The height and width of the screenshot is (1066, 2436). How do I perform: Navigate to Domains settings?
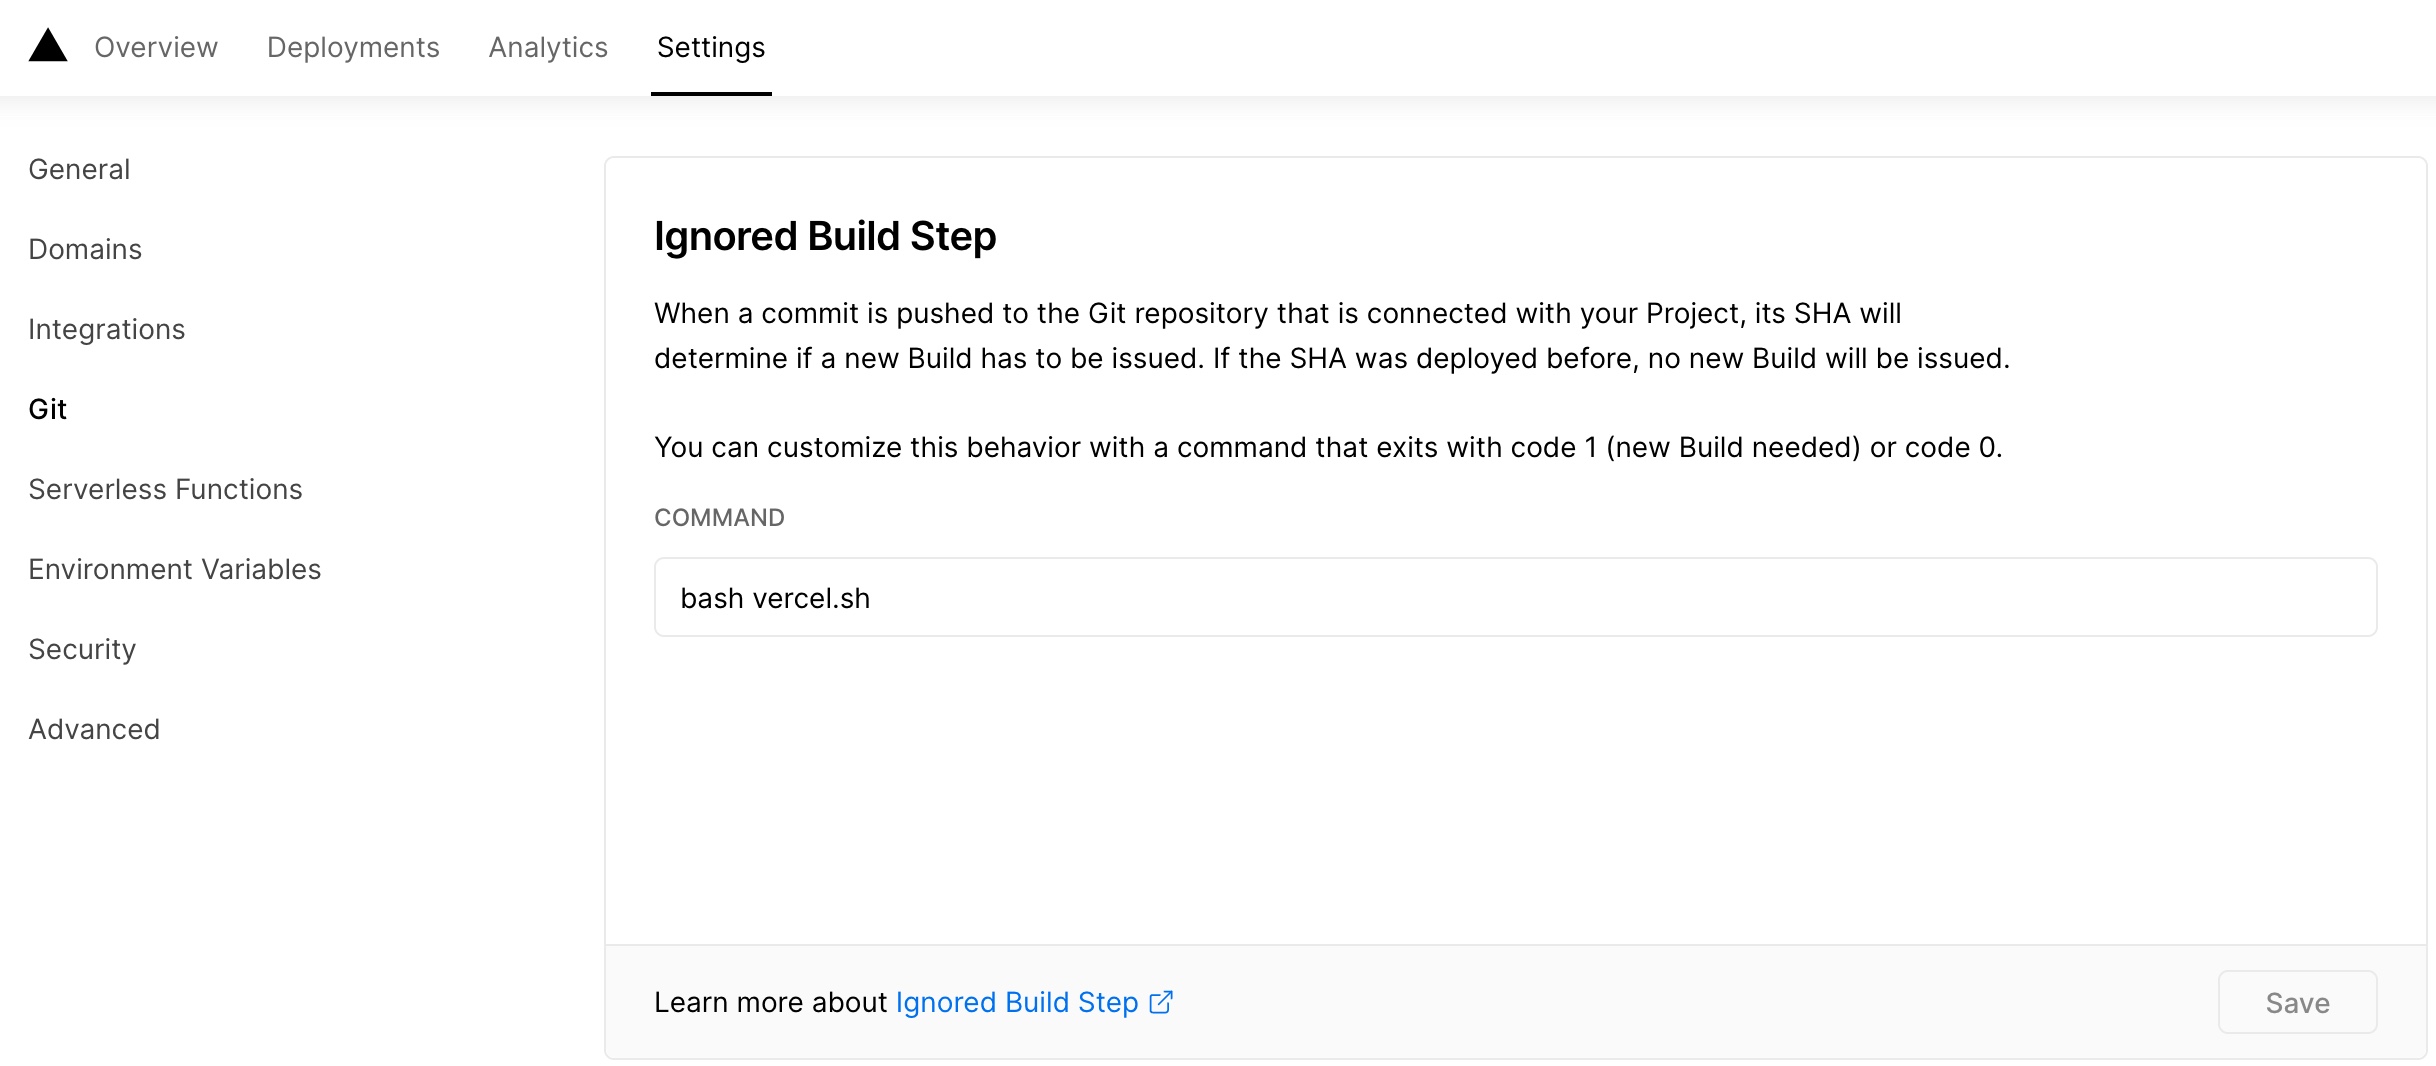click(x=85, y=249)
